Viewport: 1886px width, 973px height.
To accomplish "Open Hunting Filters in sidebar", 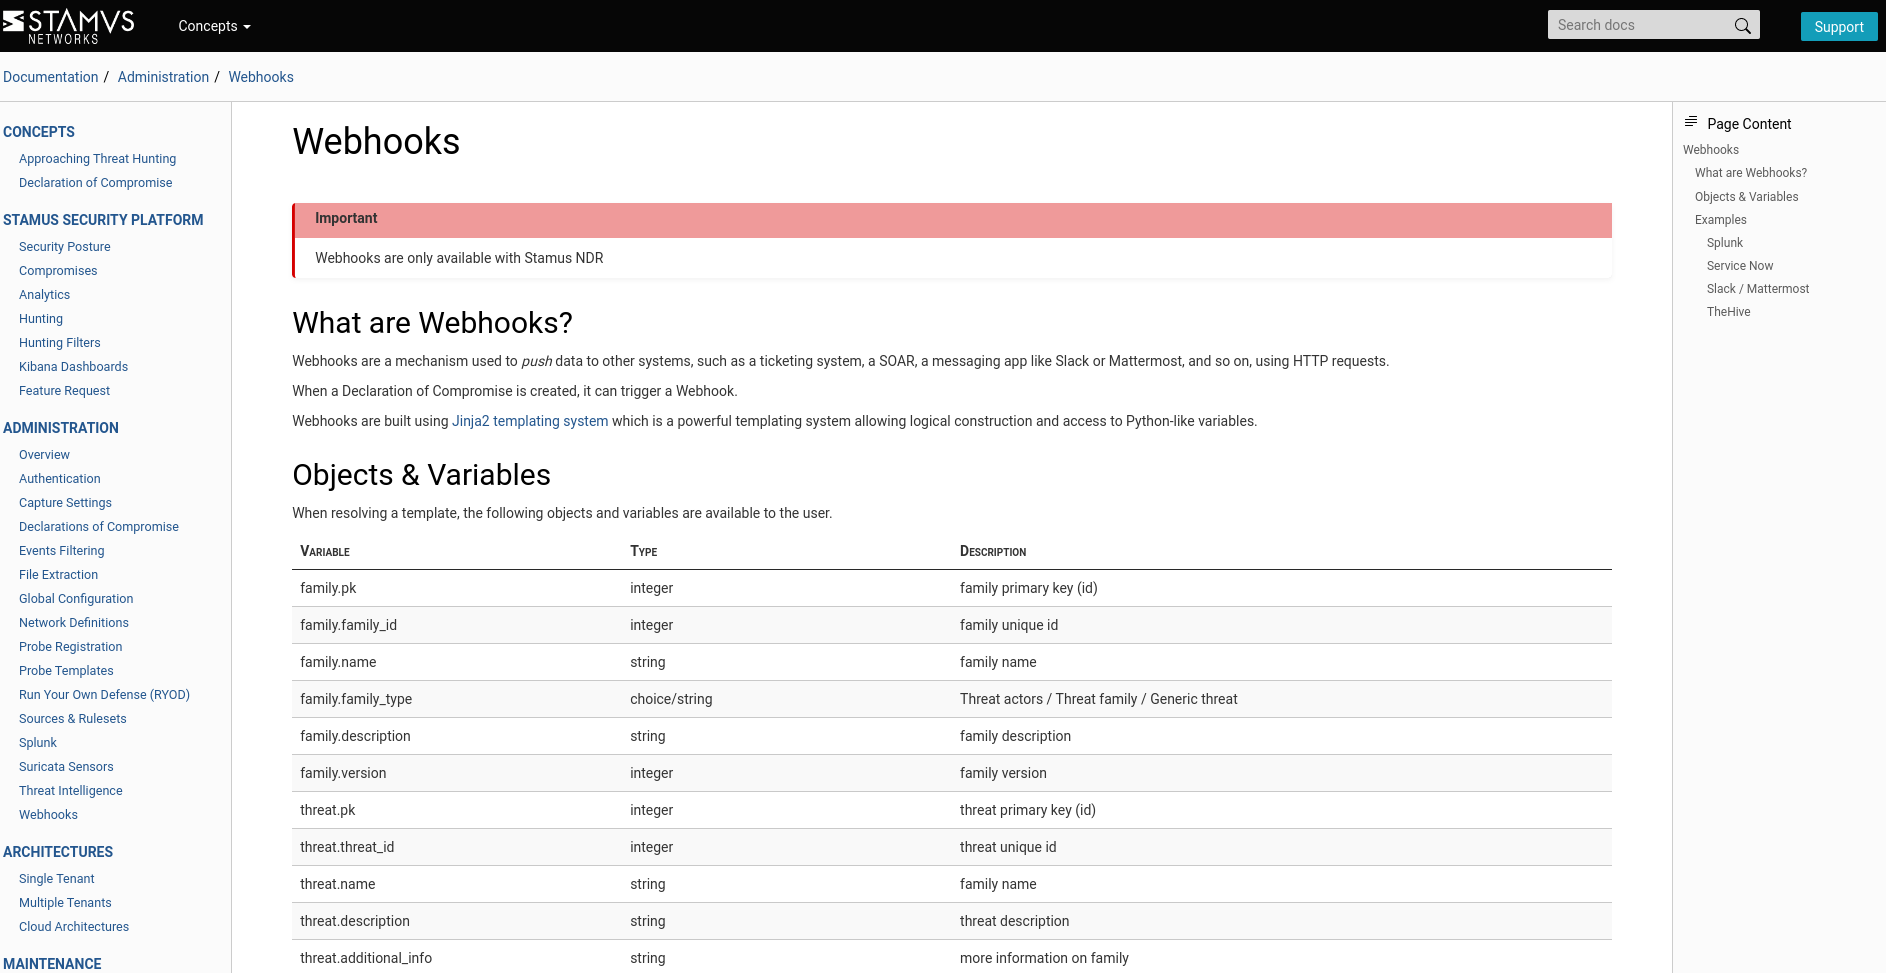I will (x=60, y=343).
